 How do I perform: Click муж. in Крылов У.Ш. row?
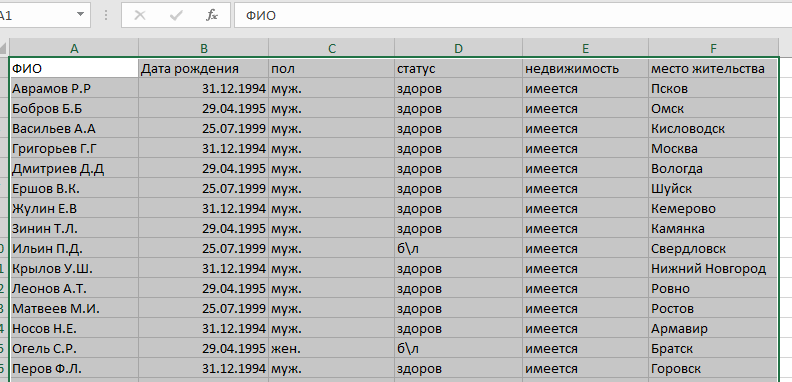tap(332, 268)
